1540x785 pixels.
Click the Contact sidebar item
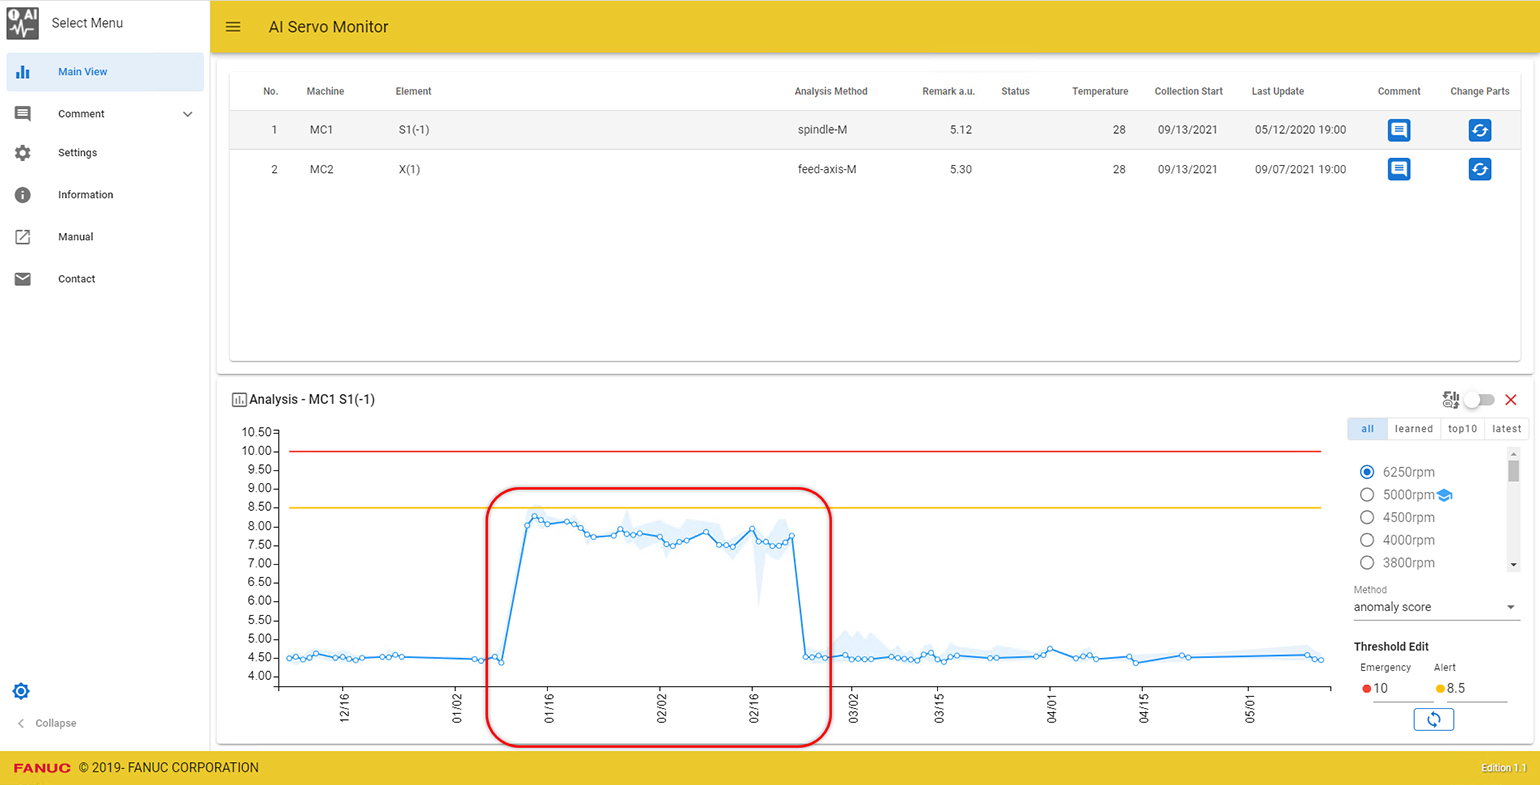(76, 278)
